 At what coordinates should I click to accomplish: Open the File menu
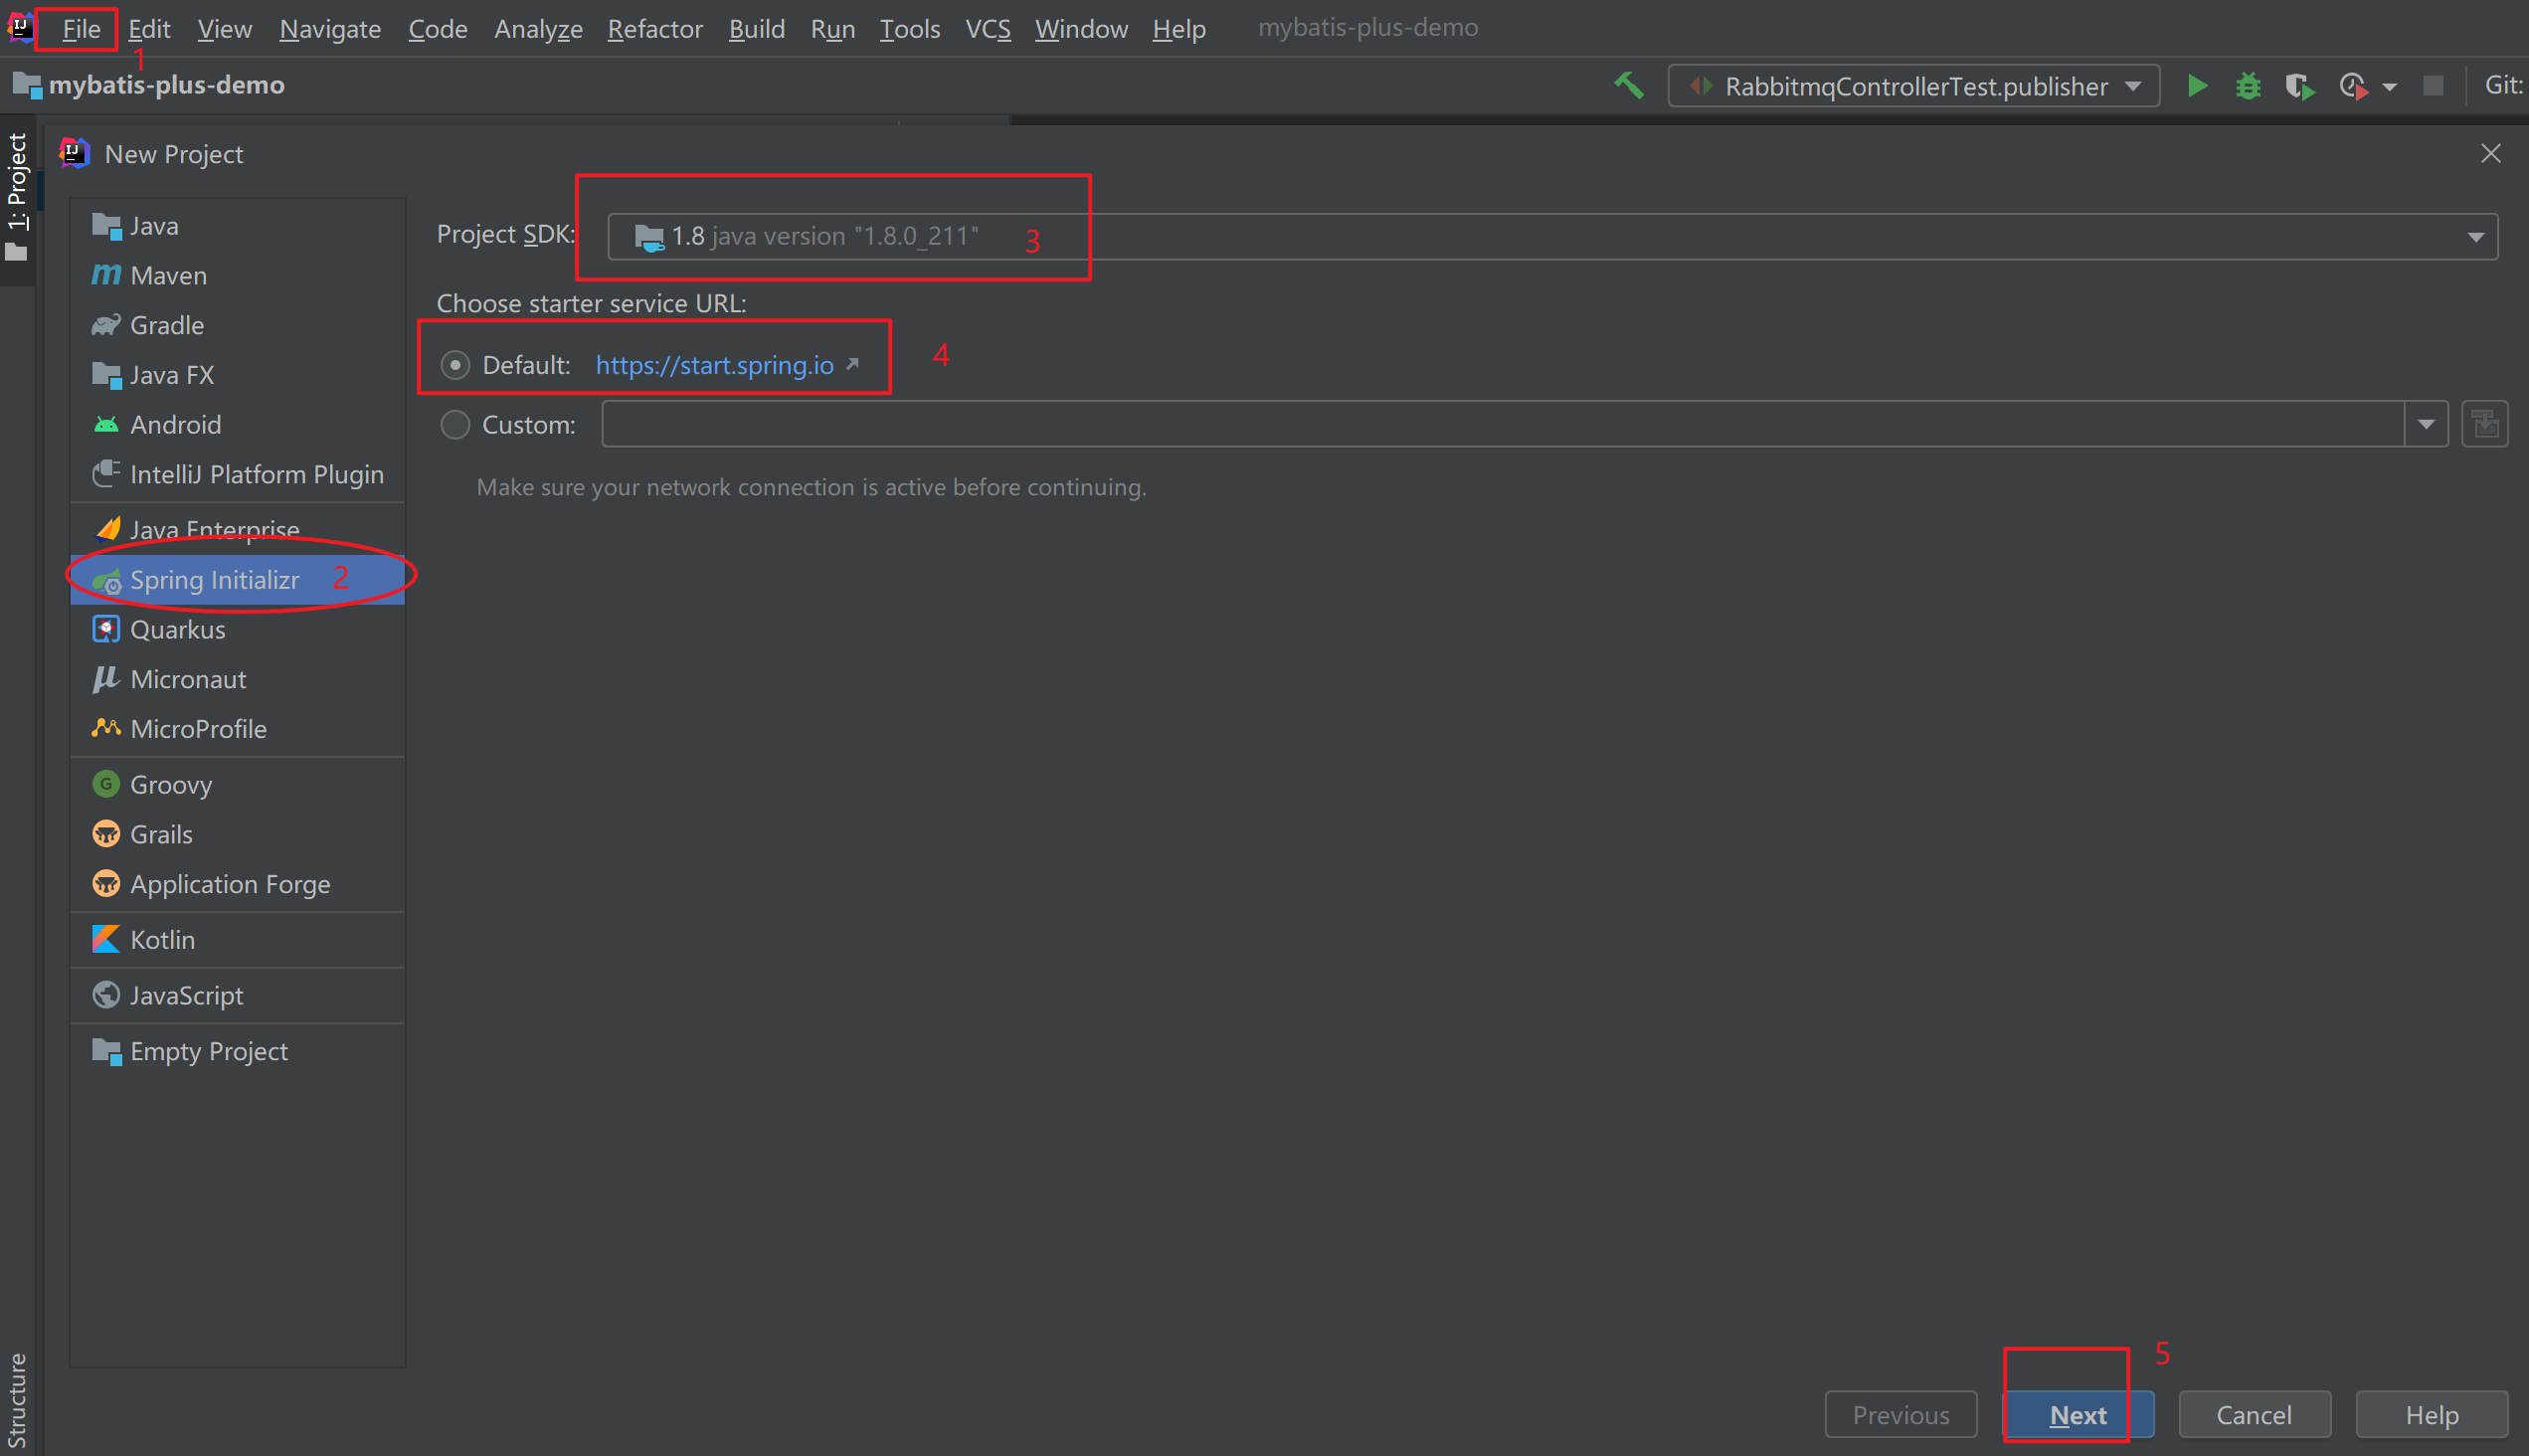click(81, 29)
